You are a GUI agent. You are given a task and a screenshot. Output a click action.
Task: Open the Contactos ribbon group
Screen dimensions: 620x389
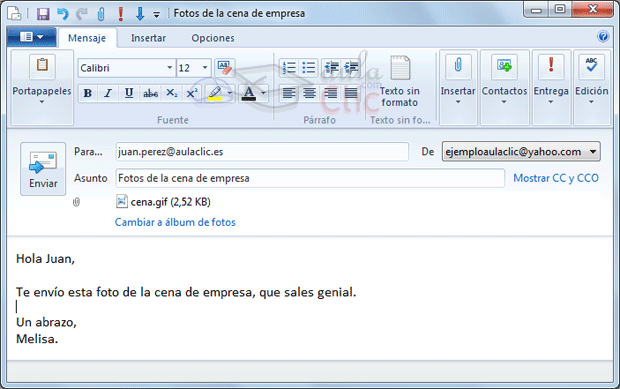(x=505, y=87)
